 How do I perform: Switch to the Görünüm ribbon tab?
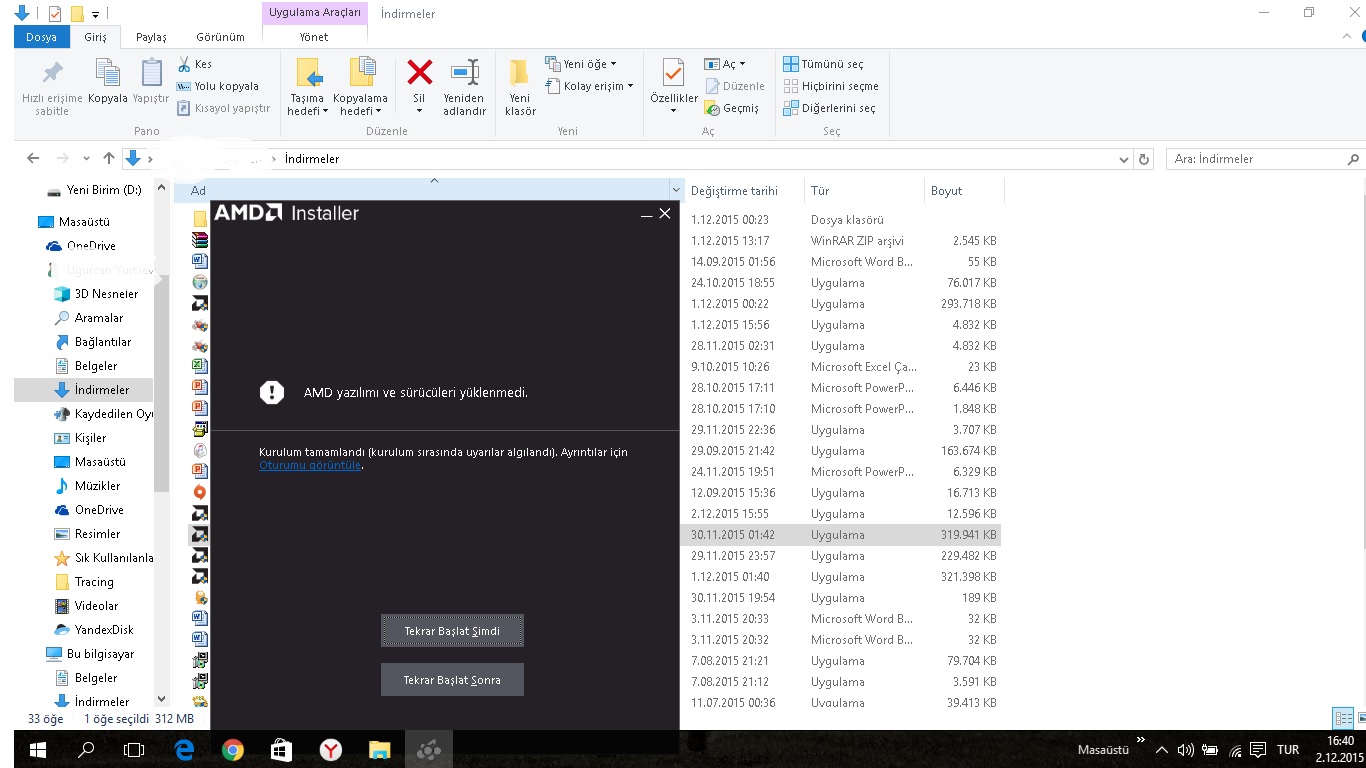click(x=220, y=37)
